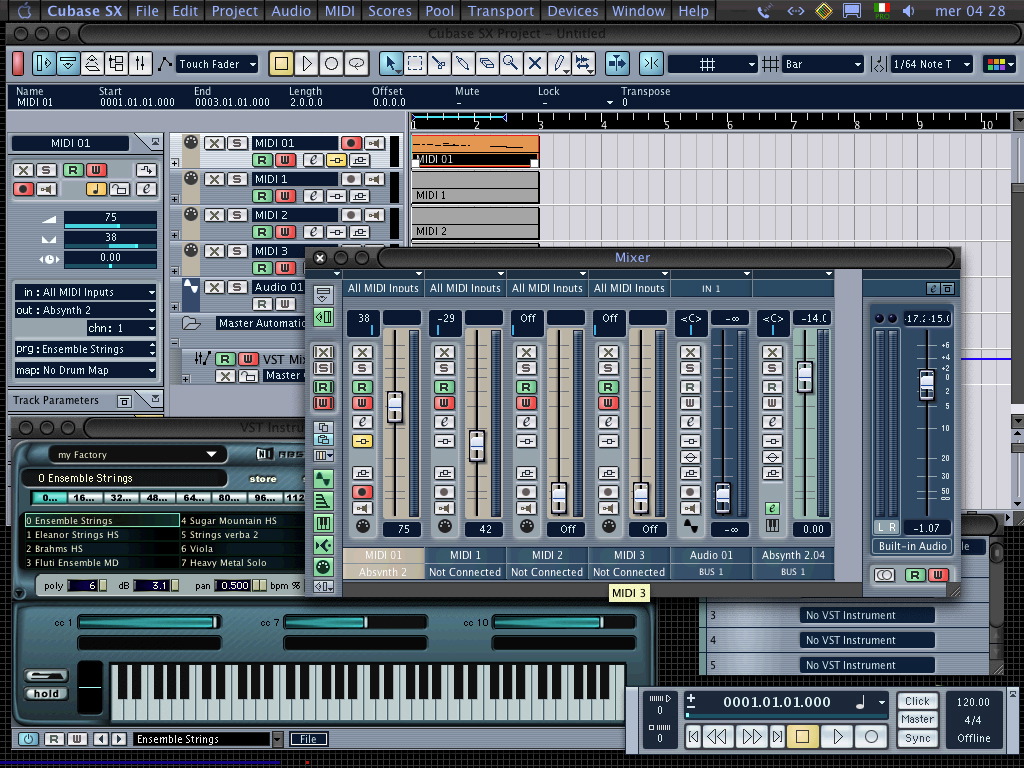The image size is (1024, 768).
Task: Mute the MIDI 2 track in track list
Action: point(215,215)
